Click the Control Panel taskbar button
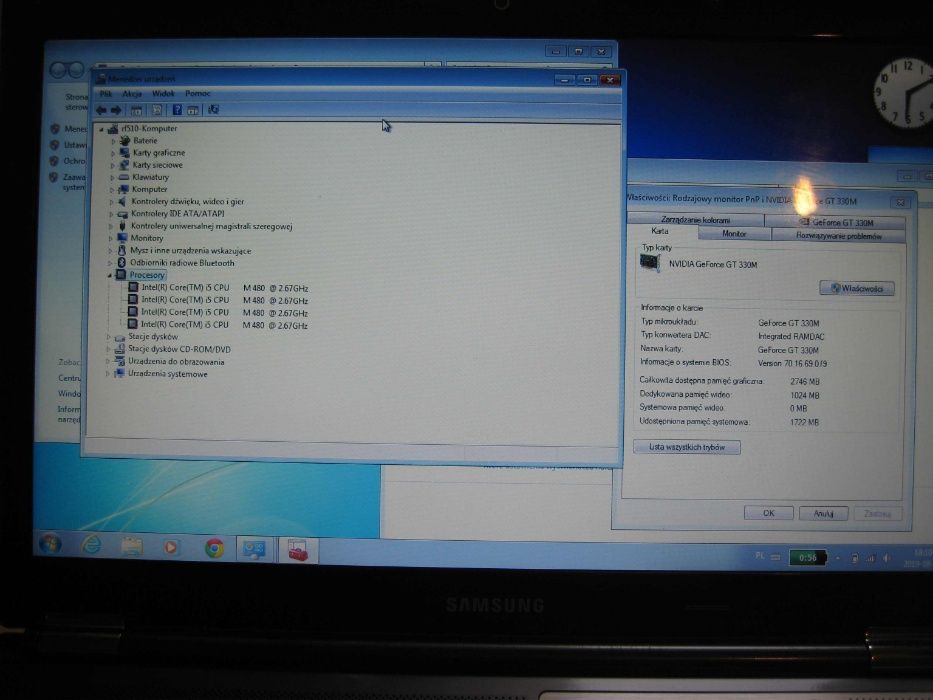 (255, 549)
